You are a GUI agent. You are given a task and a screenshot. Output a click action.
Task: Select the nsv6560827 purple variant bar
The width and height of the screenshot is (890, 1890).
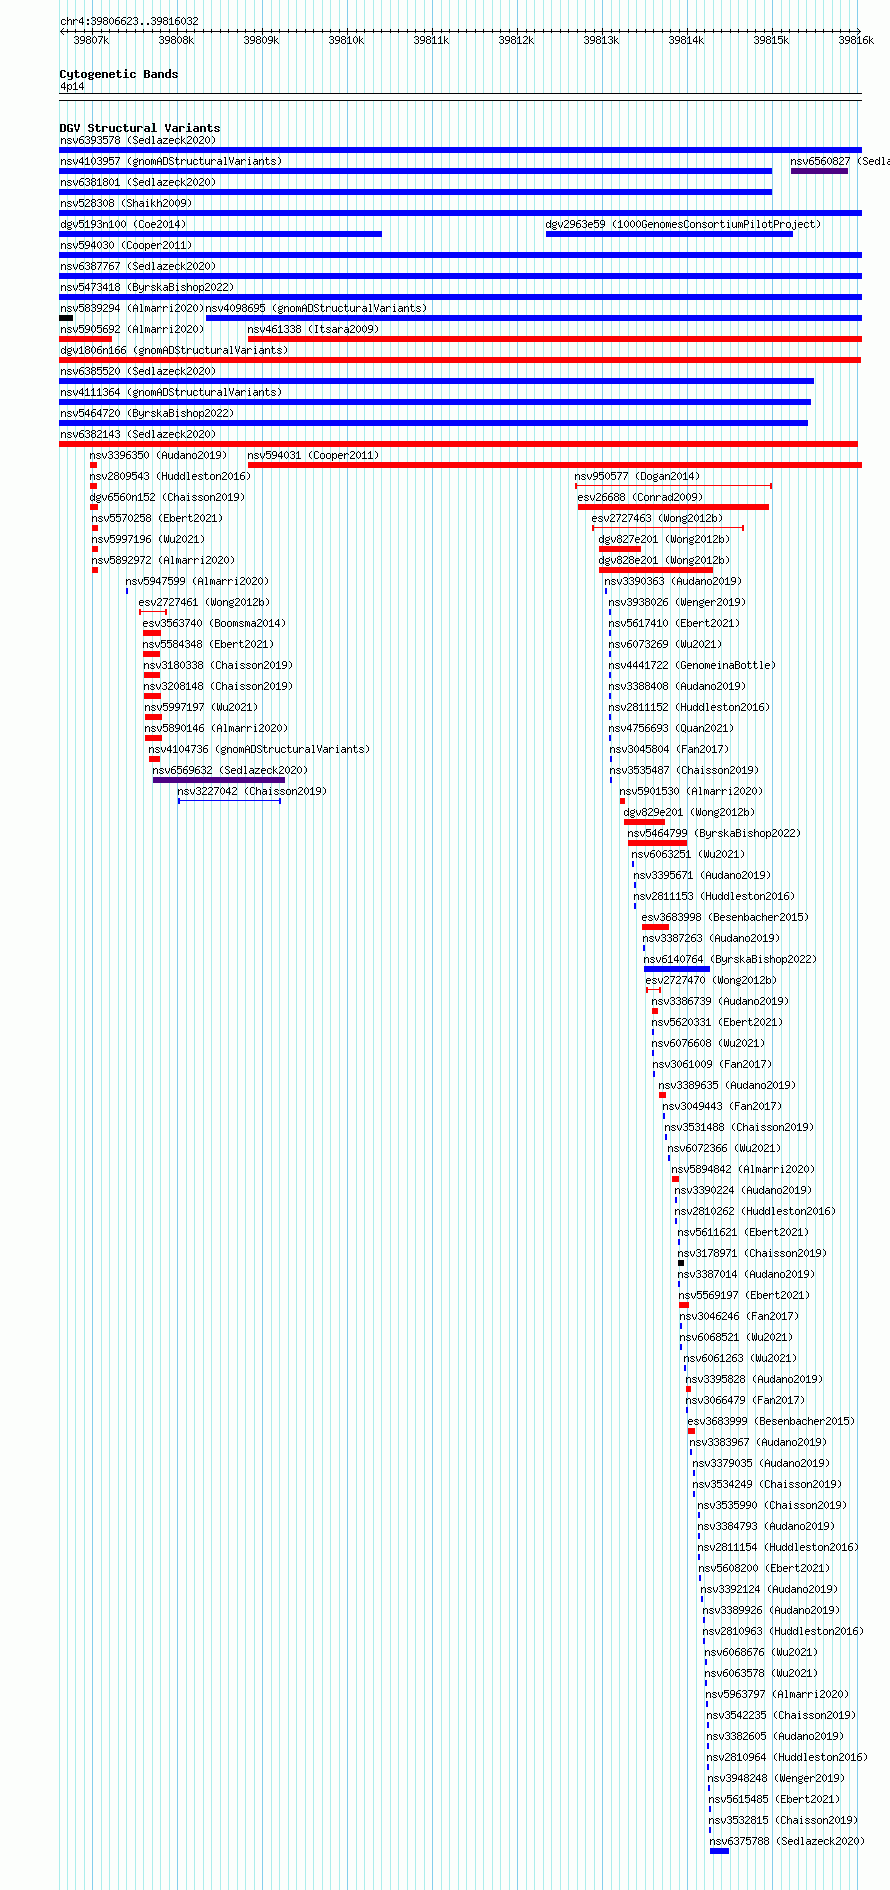(x=819, y=171)
